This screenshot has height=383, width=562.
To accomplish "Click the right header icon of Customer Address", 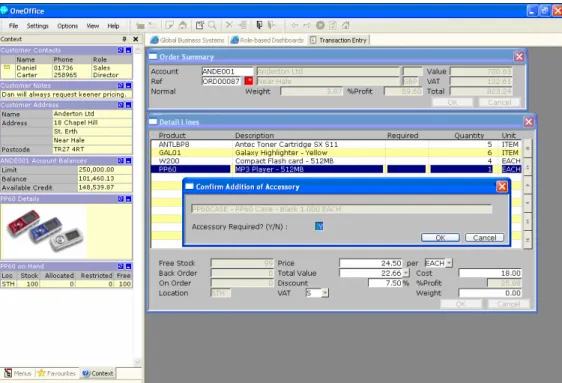I will (x=128, y=105).
